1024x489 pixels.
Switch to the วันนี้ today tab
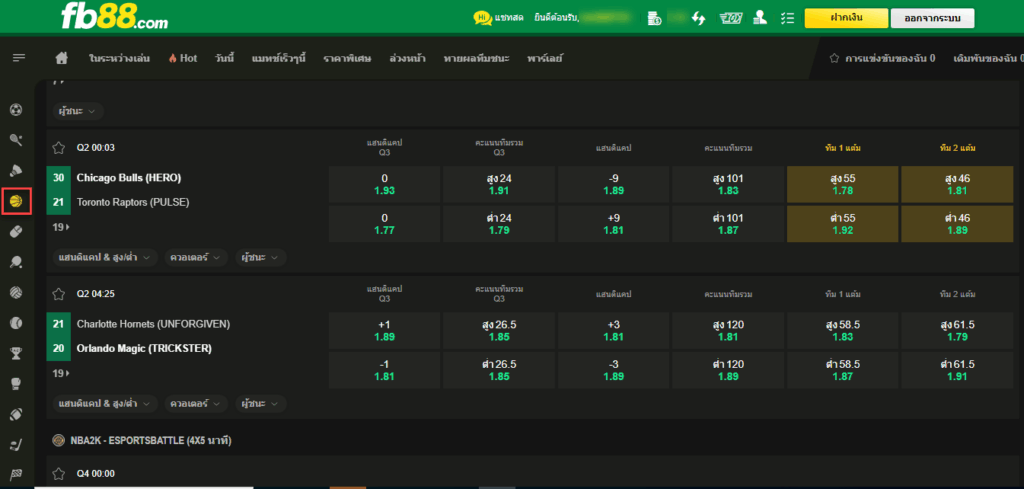point(224,58)
